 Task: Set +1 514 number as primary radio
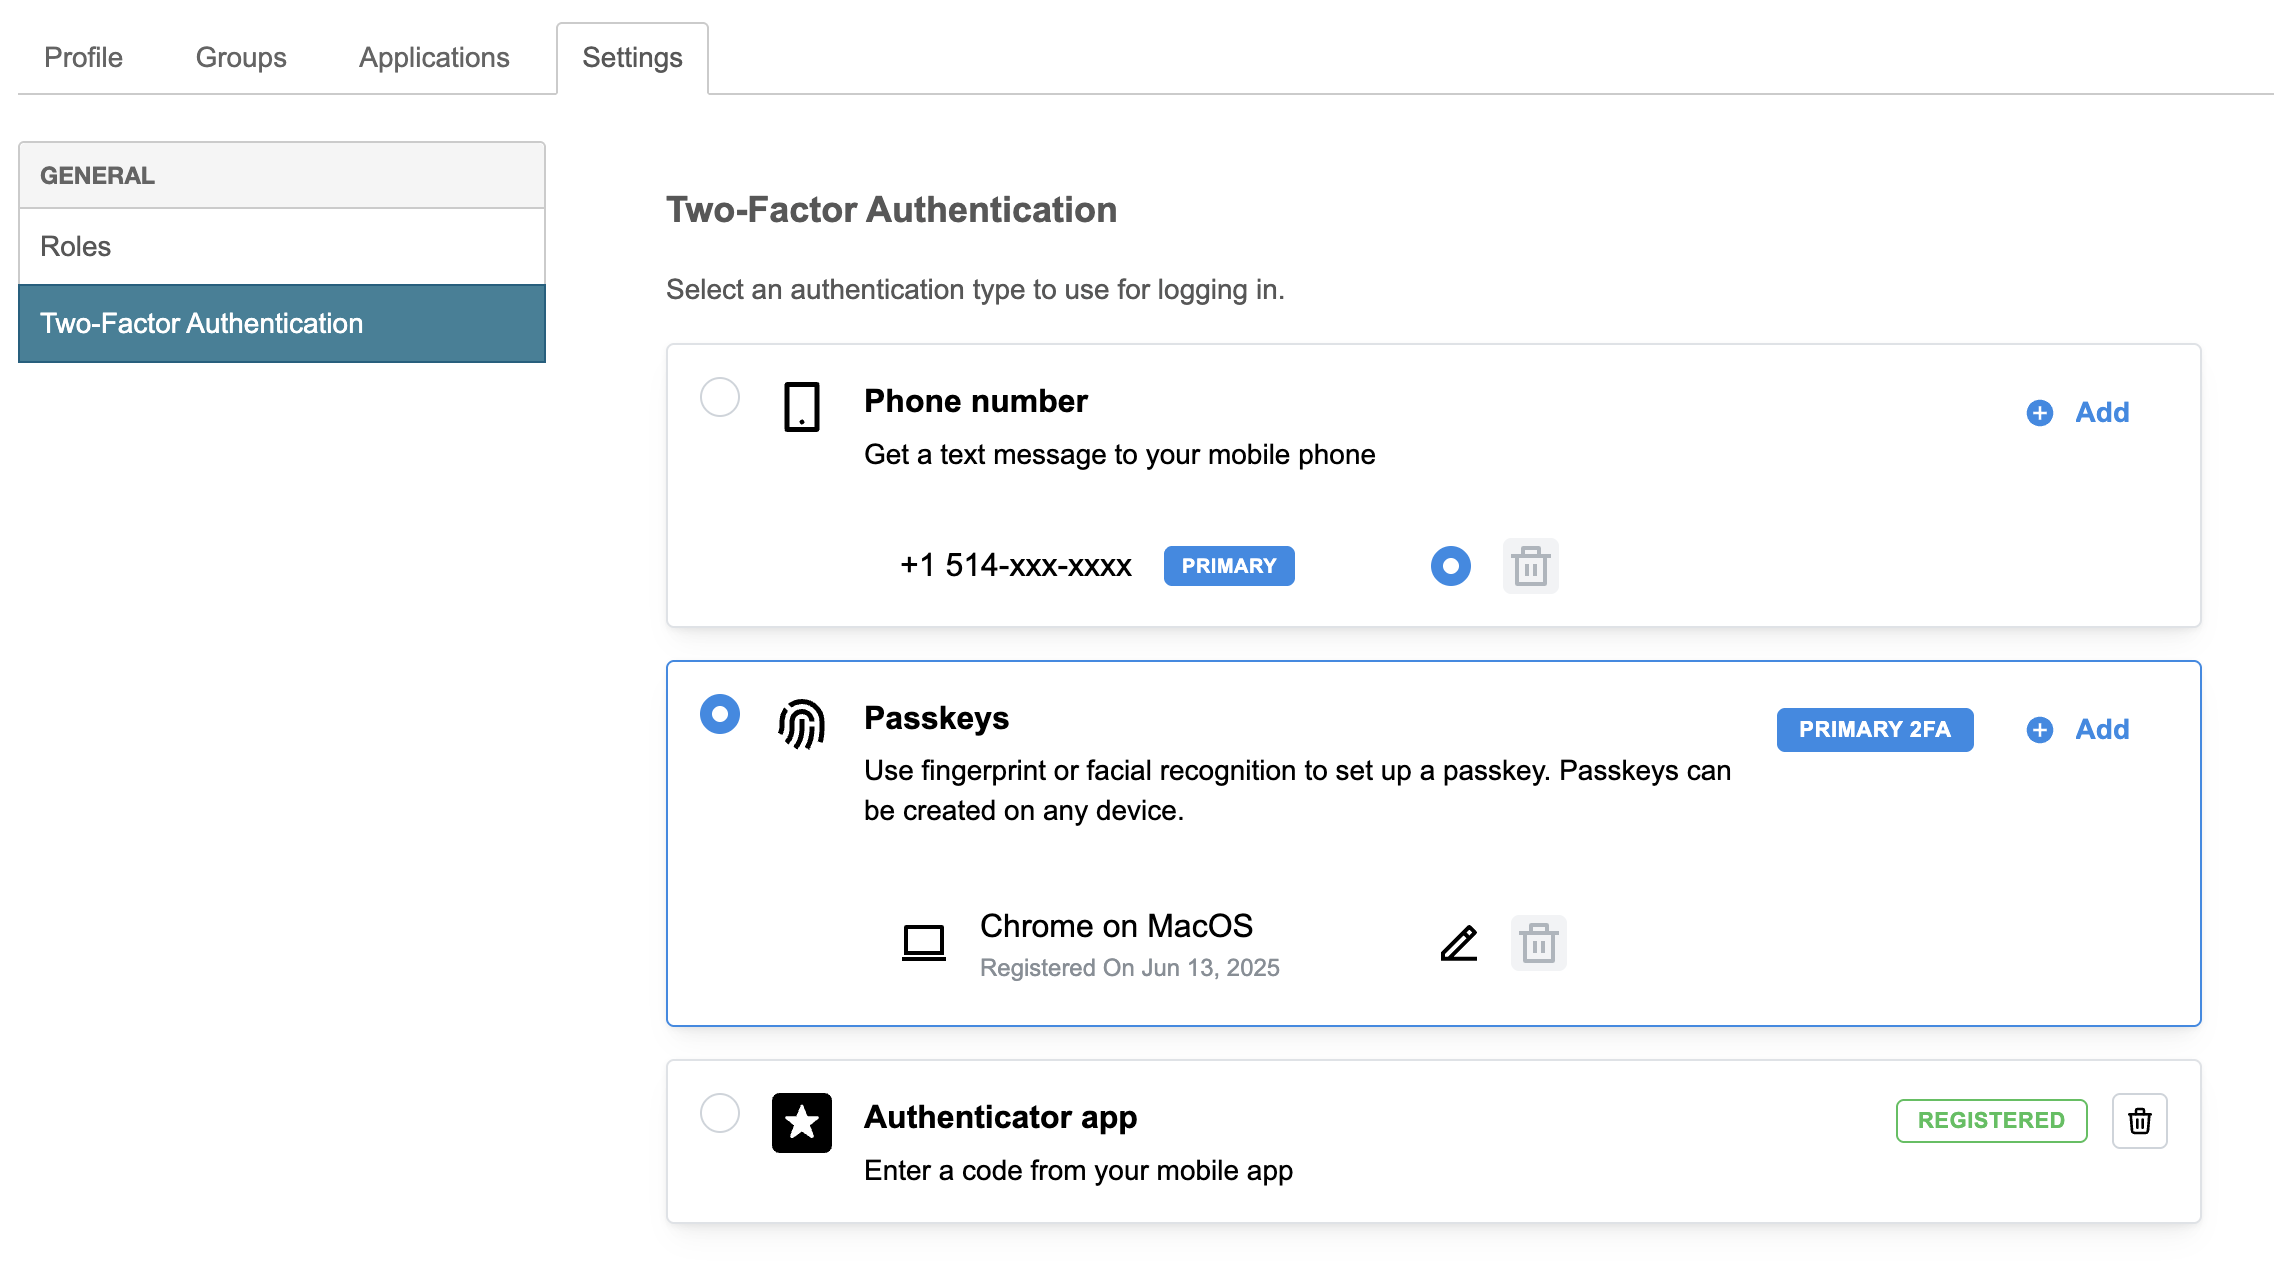coord(1450,566)
